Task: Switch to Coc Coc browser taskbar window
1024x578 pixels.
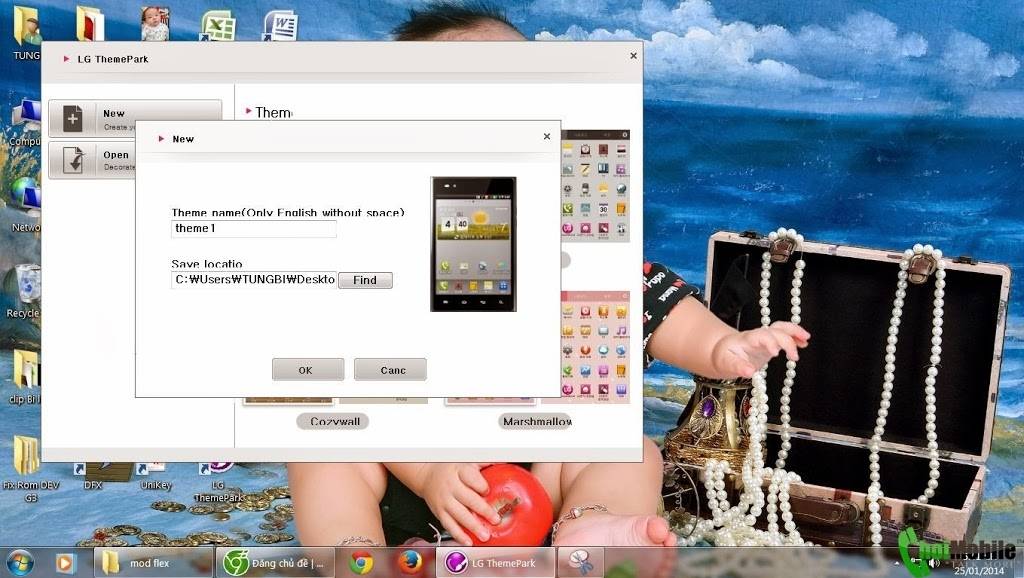Action: click(x=275, y=562)
